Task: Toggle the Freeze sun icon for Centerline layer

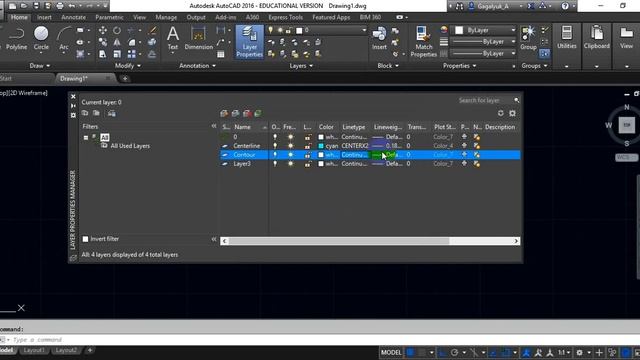Action: [291, 146]
